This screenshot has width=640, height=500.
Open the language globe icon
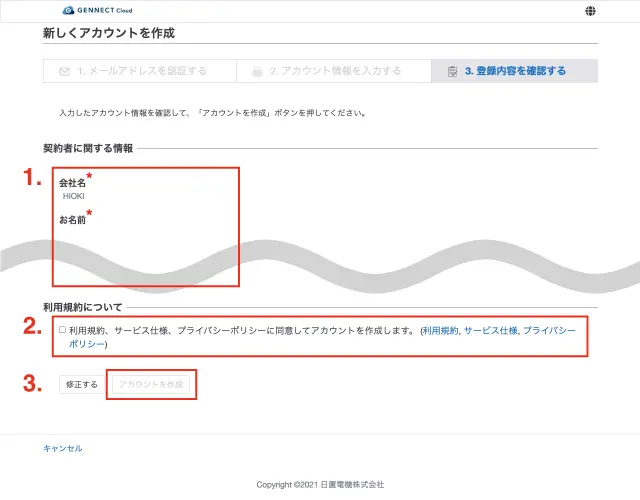coord(590,11)
